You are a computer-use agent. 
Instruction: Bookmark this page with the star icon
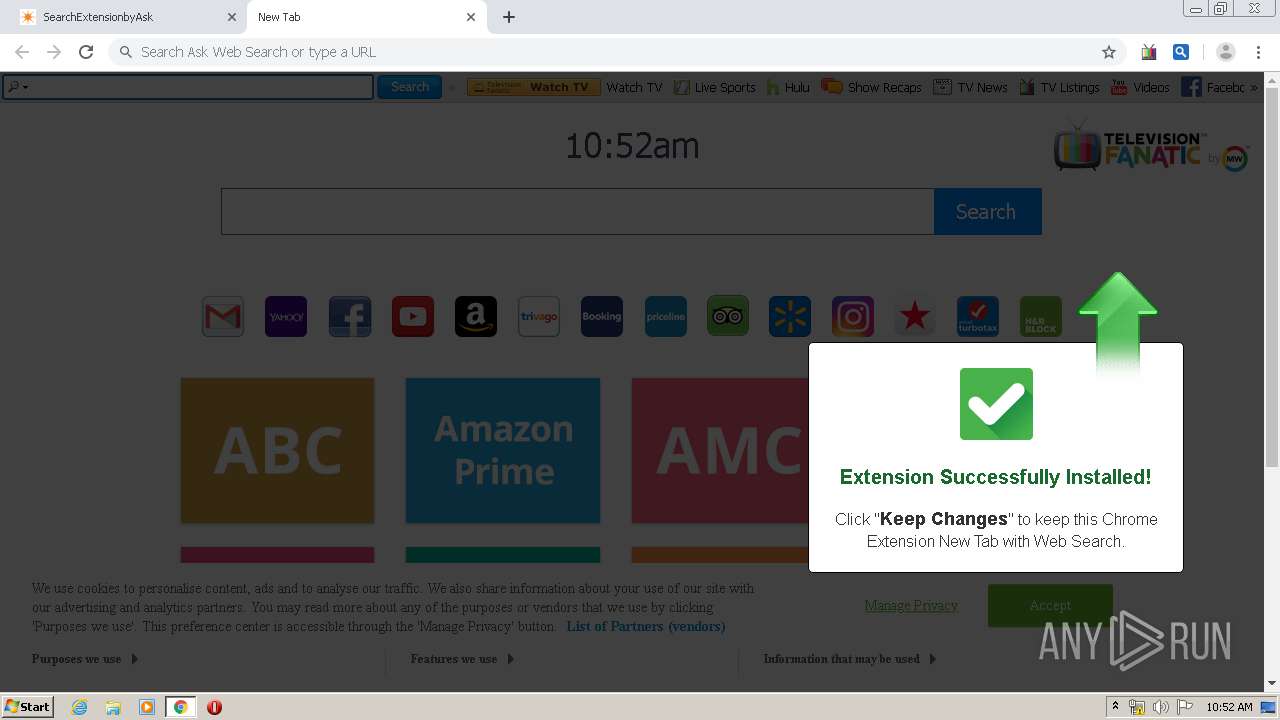click(1109, 52)
